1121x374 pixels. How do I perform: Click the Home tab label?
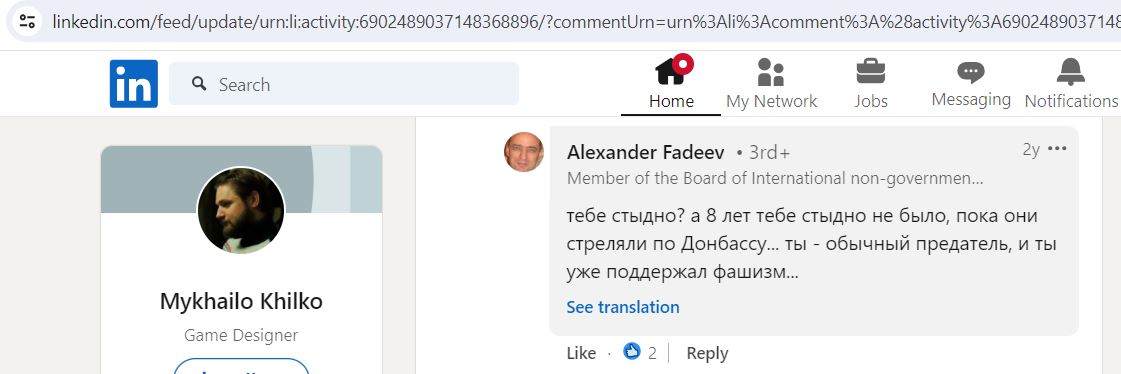click(x=671, y=101)
